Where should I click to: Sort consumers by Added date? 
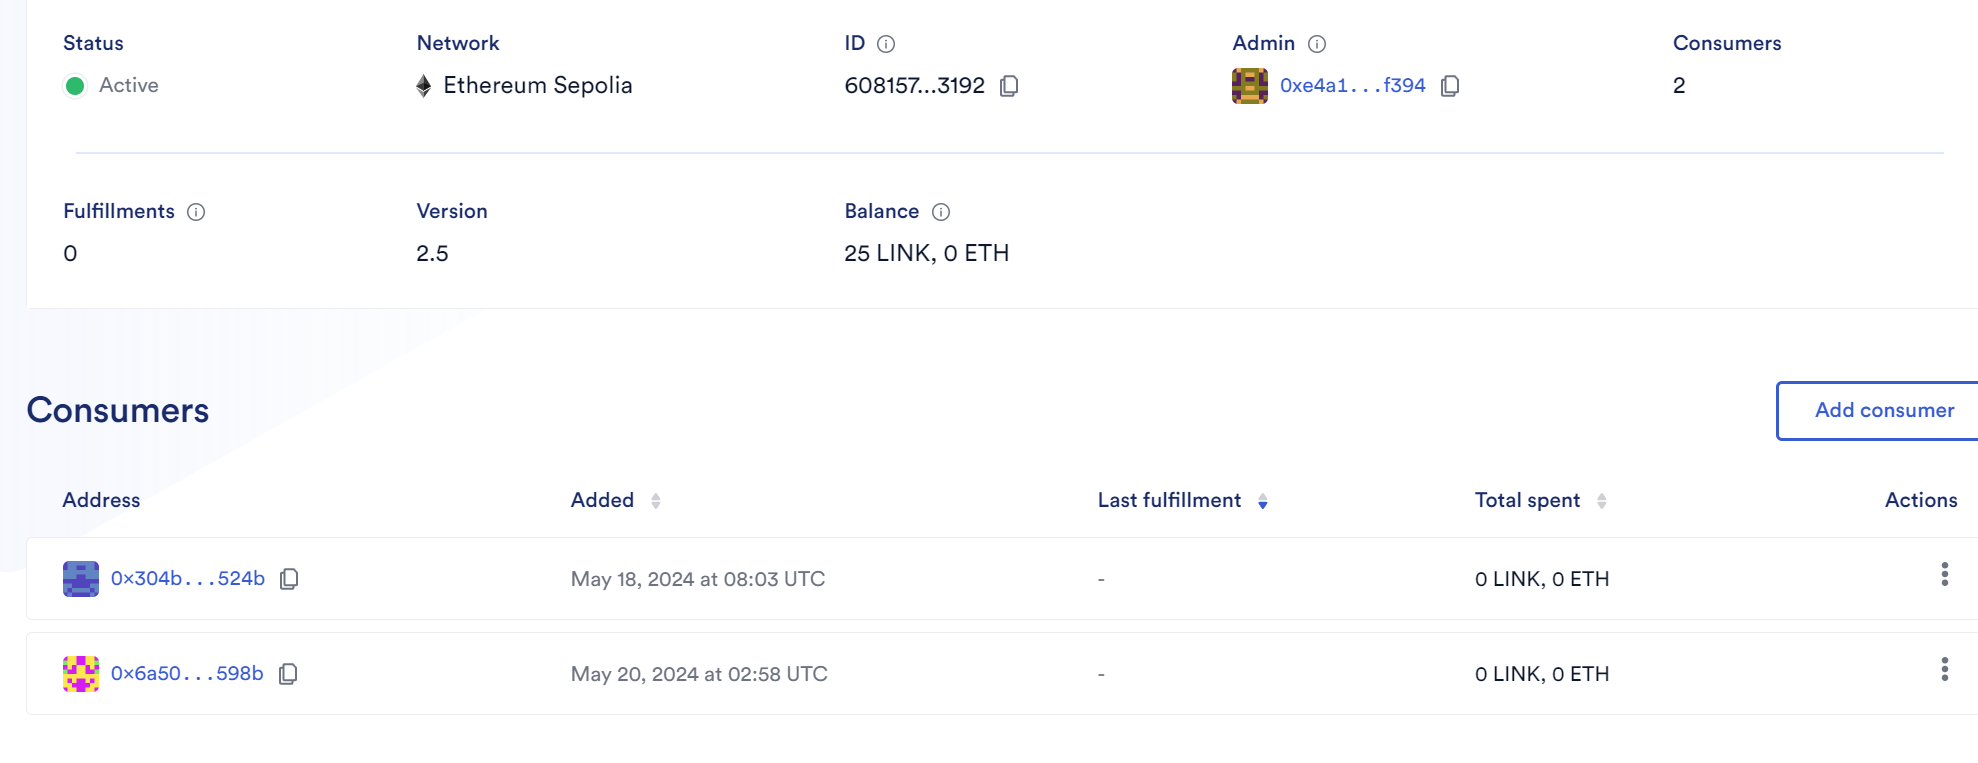pyautogui.click(x=656, y=501)
